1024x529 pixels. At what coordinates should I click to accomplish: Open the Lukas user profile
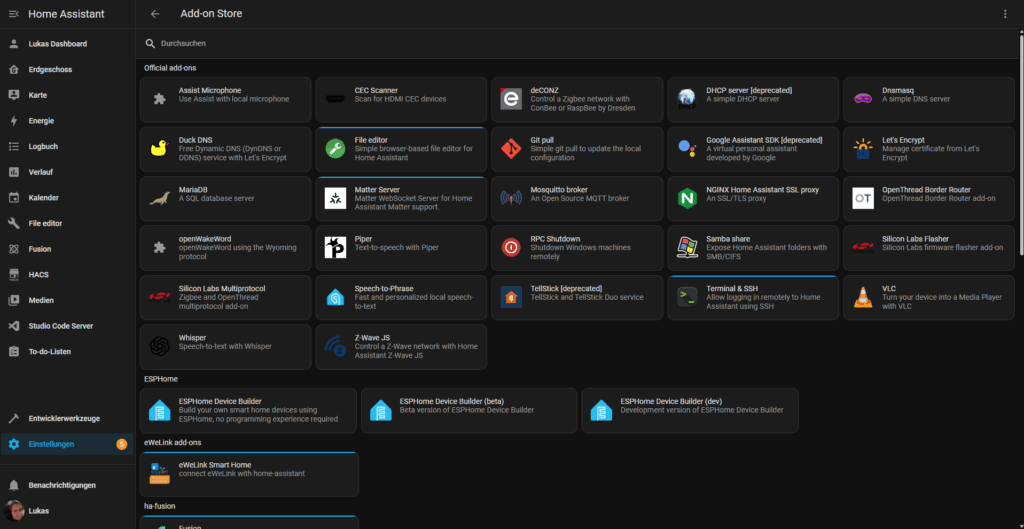68,511
